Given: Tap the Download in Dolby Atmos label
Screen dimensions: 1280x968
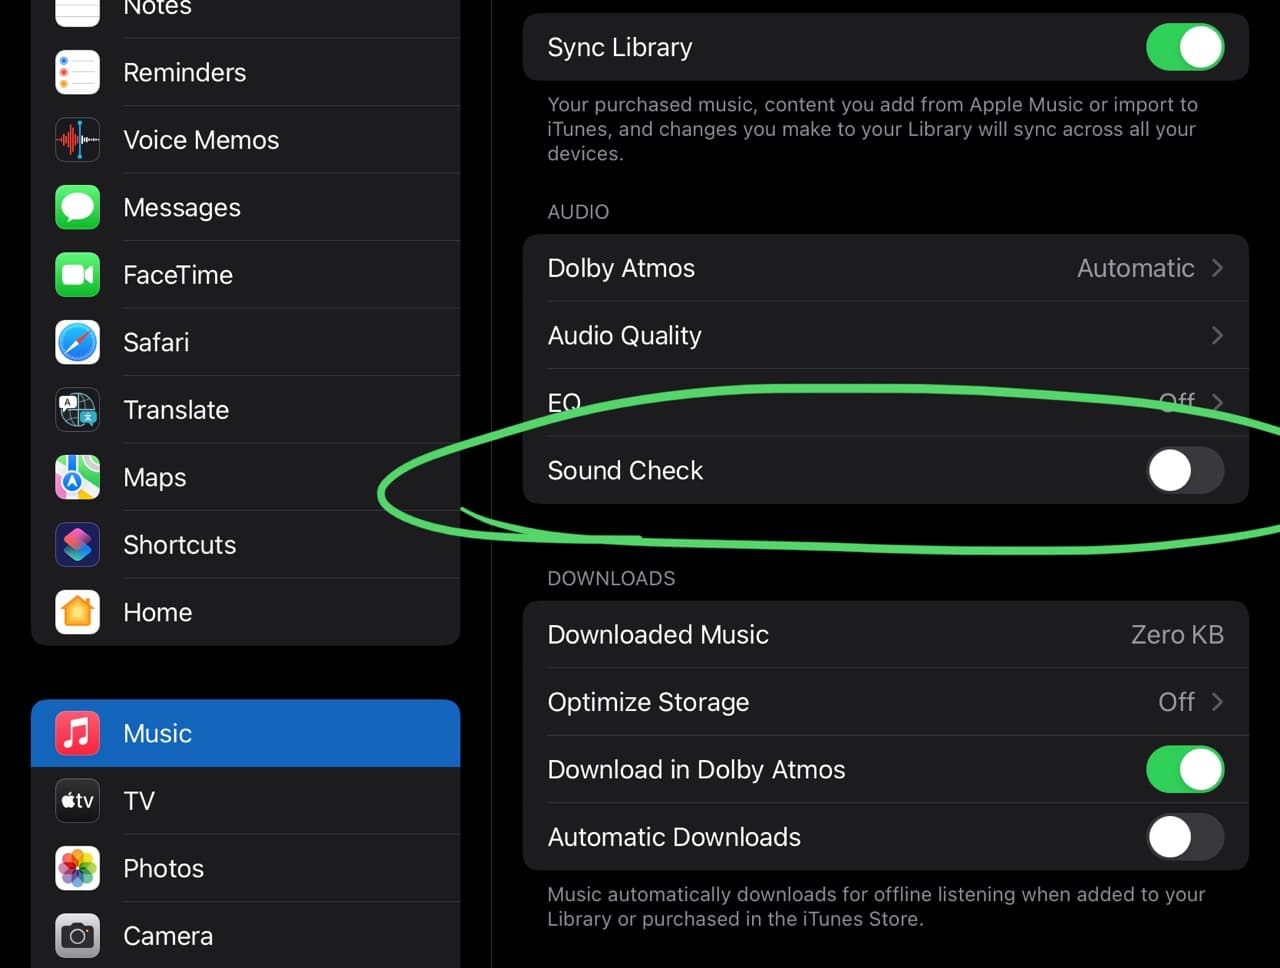Looking at the screenshot, I should [697, 770].
